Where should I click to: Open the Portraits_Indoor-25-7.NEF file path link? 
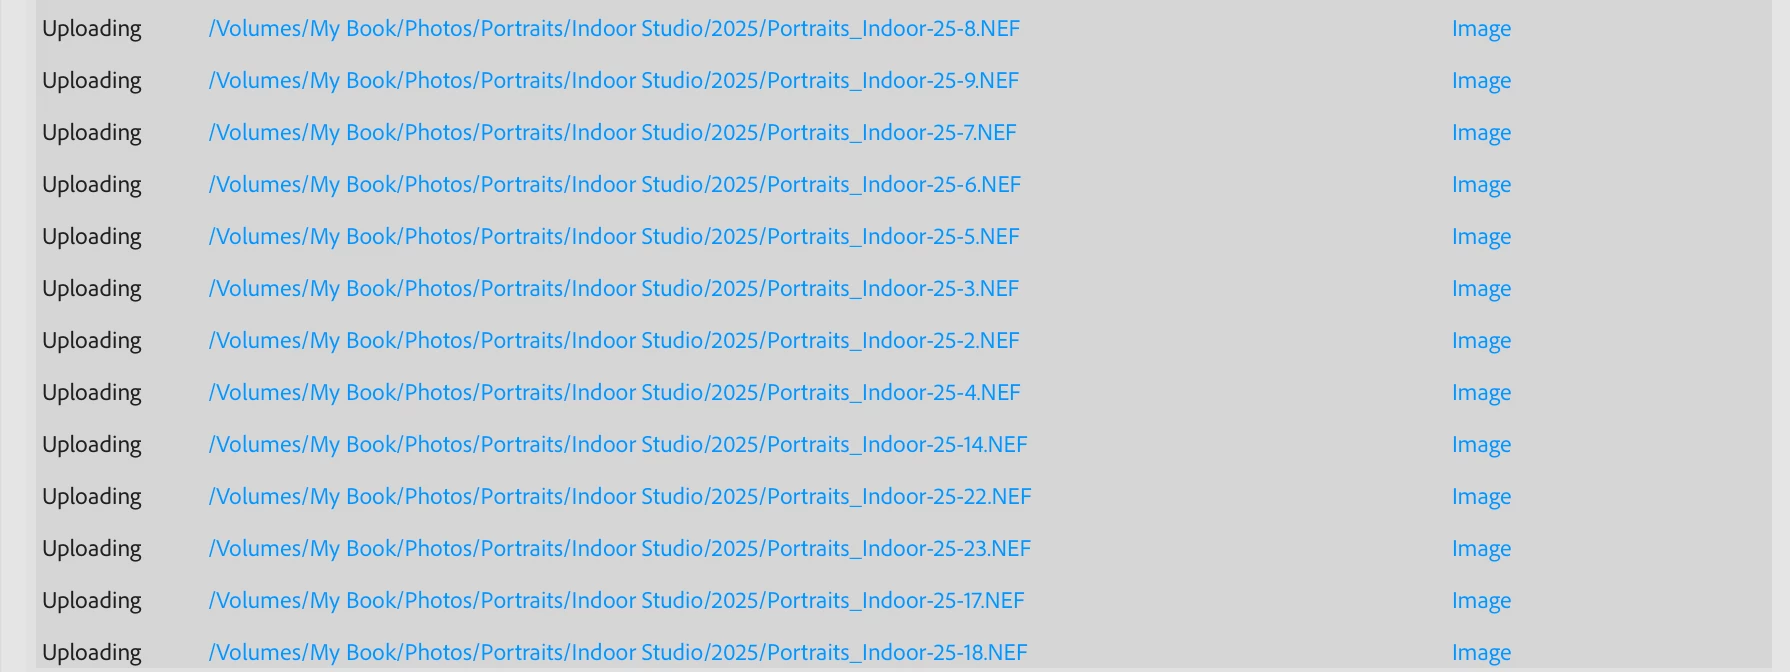coord(612,133)
